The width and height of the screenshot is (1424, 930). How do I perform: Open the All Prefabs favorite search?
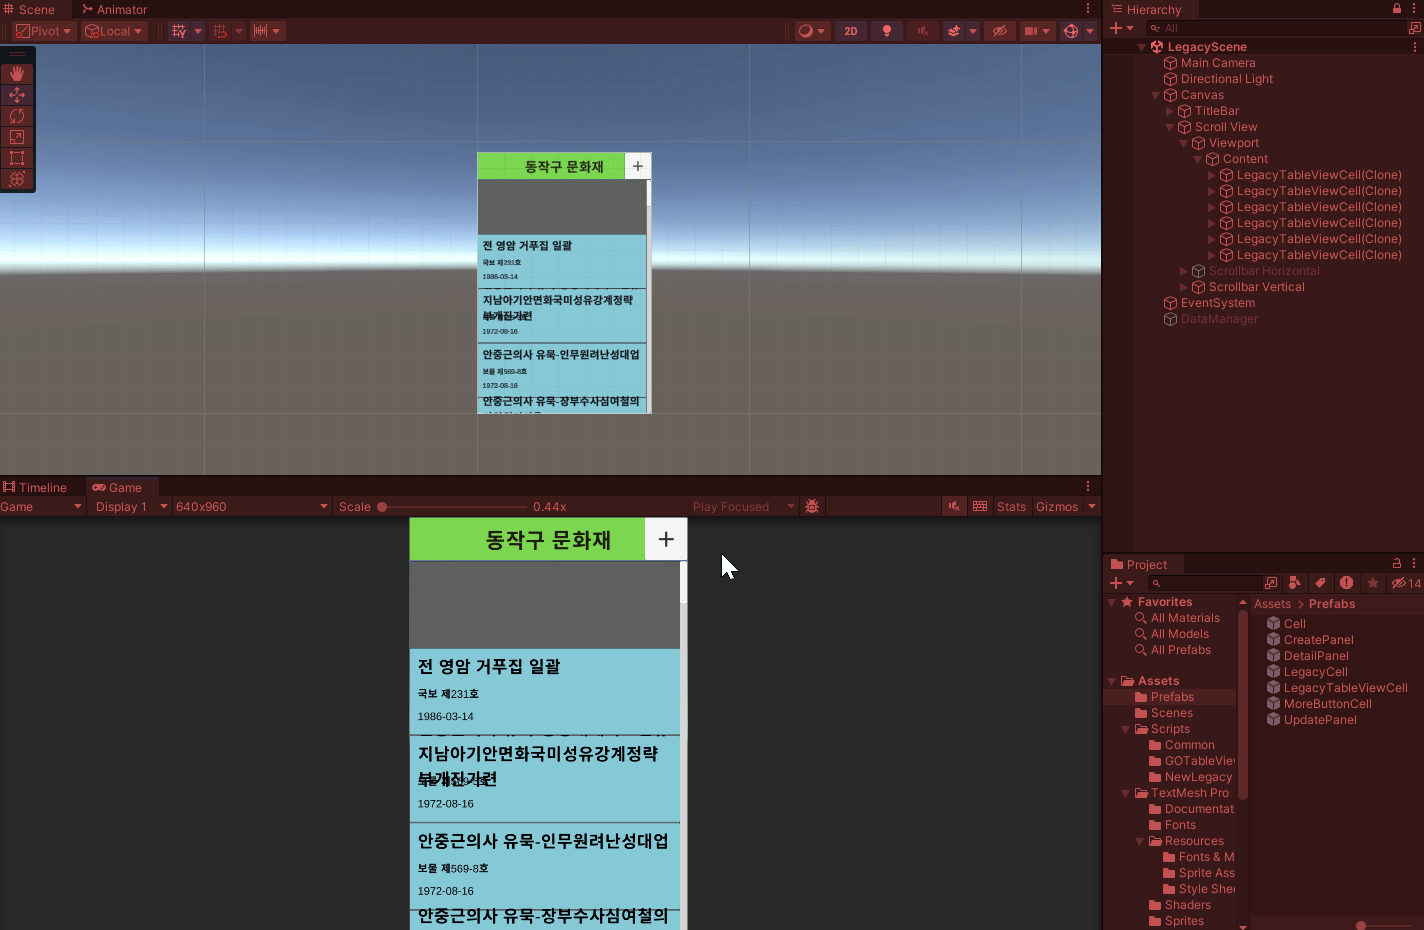(x=1180, y=650)
